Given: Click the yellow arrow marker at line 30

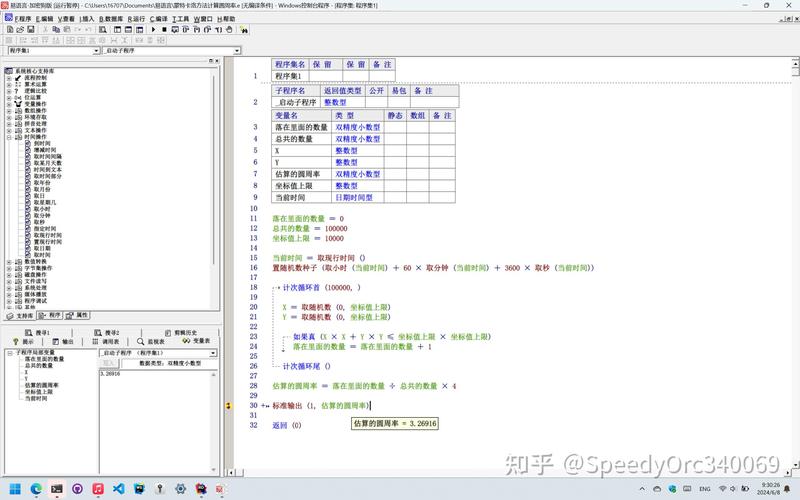Looking at the screenshot, I should 228,406.
